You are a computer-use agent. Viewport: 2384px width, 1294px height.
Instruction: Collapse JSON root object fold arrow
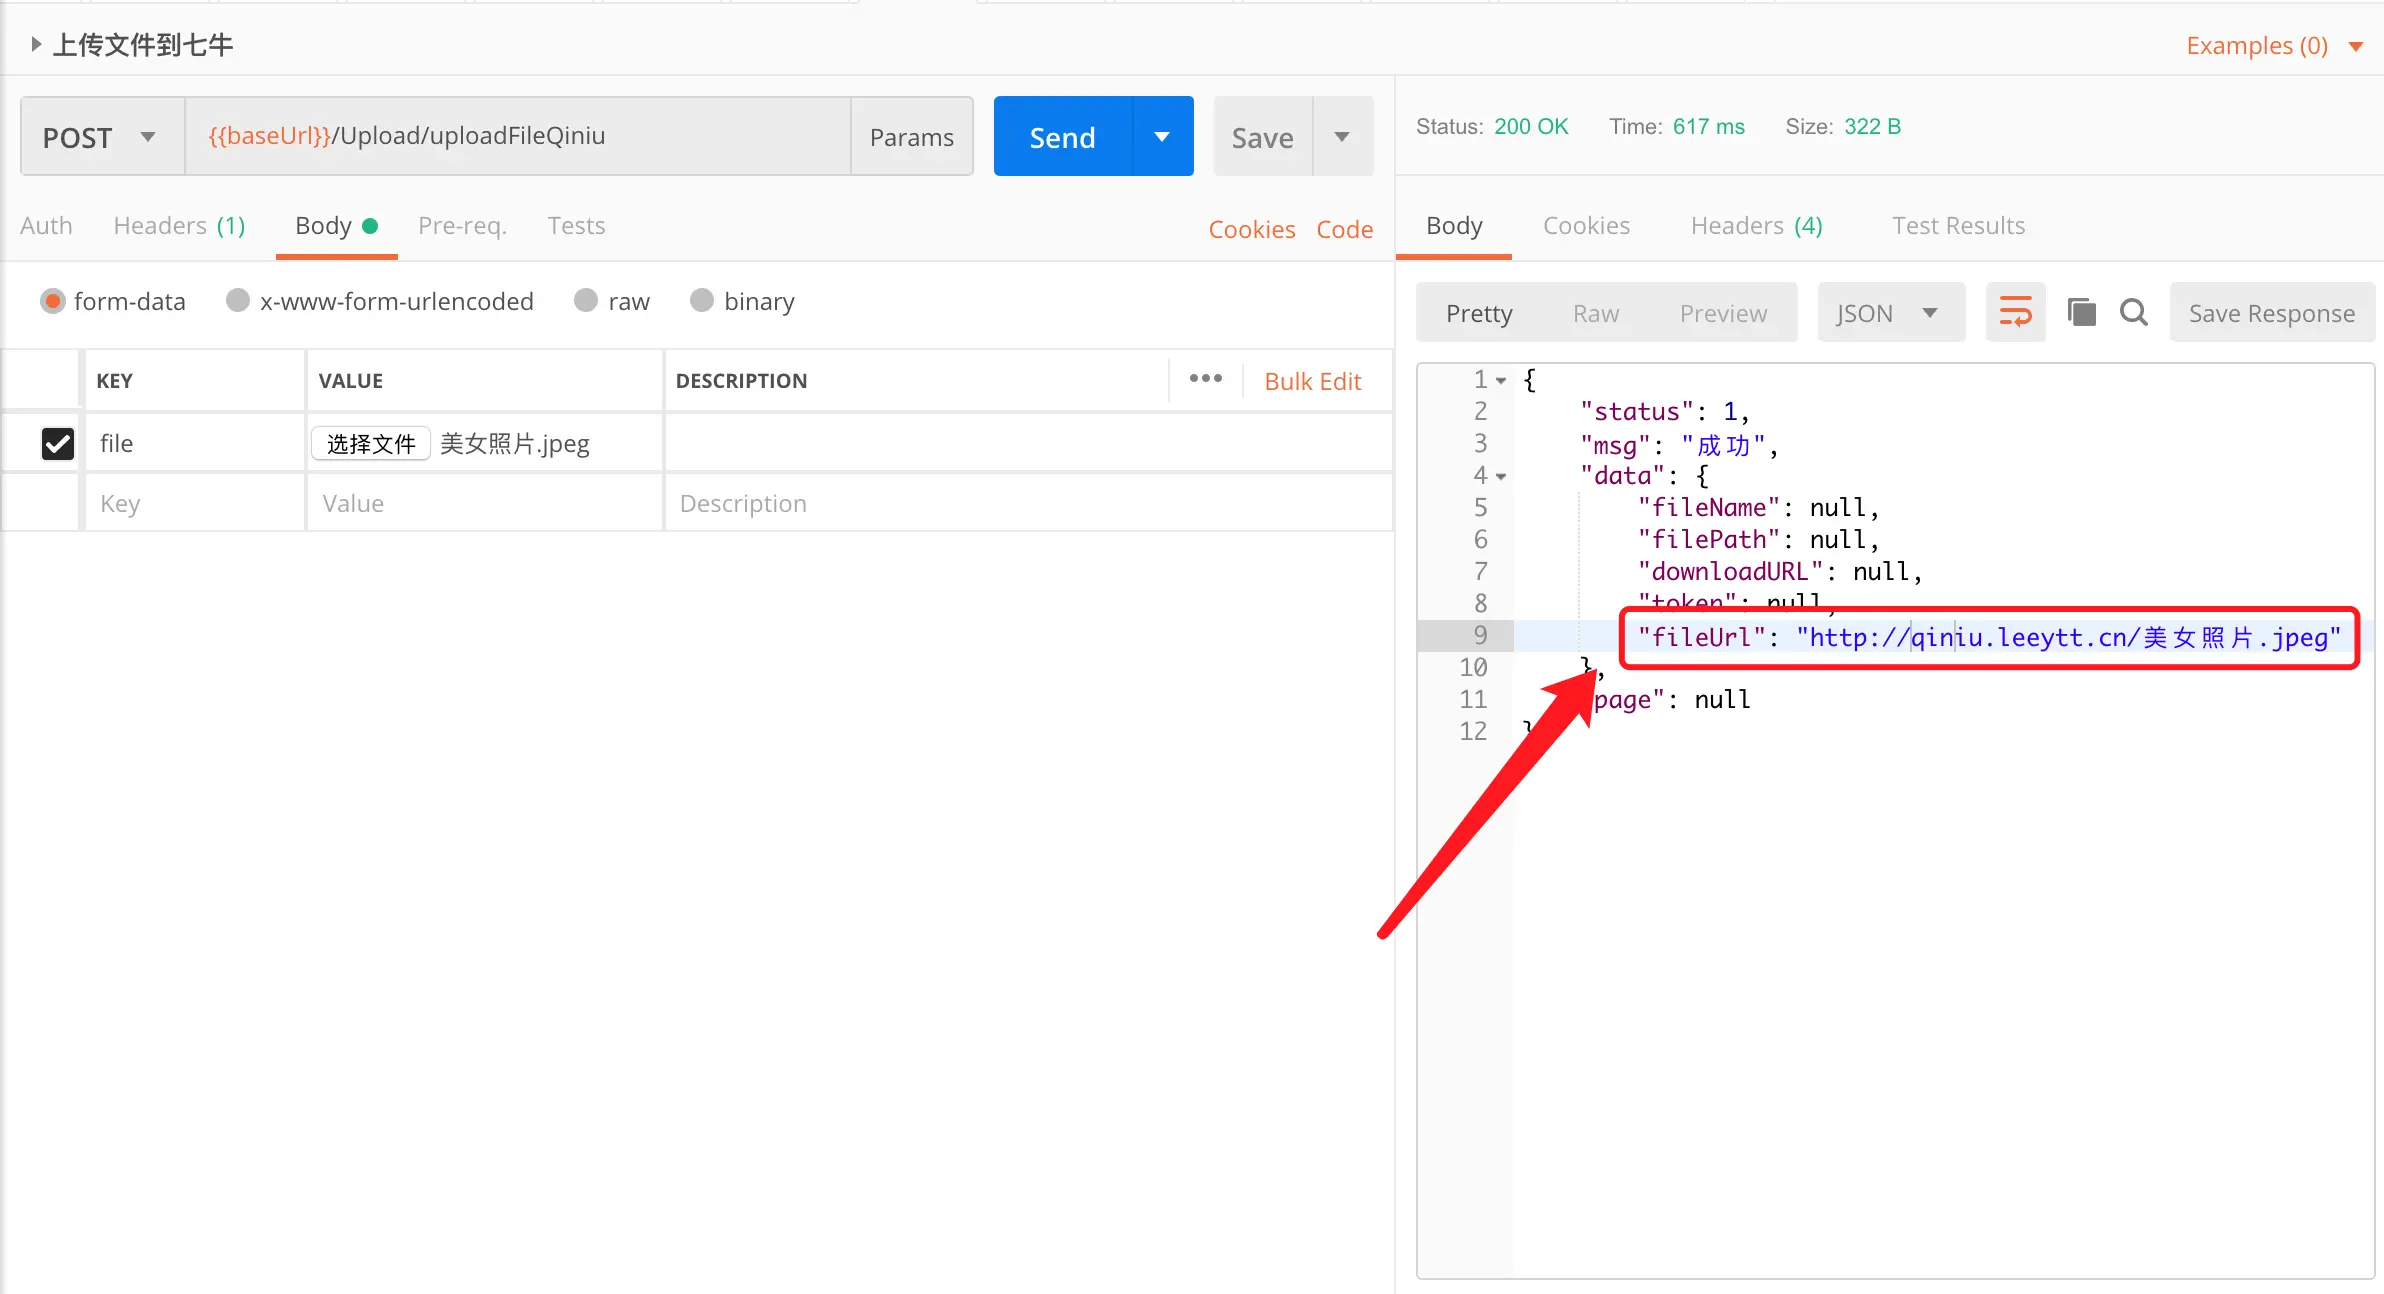[x=1501, y=381]
